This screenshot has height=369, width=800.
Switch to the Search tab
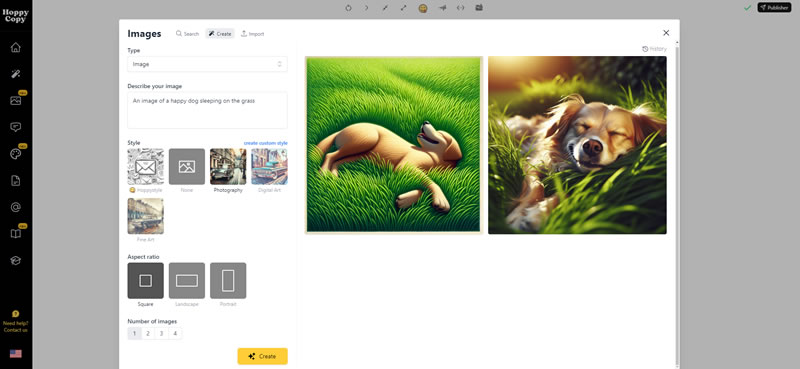[x=187, y=34]
